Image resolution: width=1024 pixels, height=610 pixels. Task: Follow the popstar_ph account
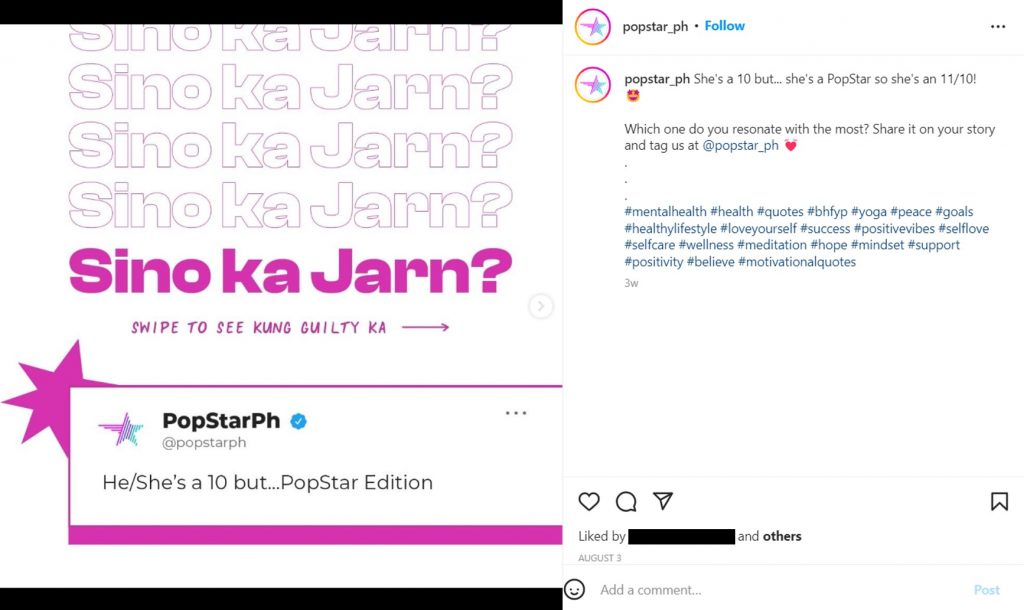(724, 26)
